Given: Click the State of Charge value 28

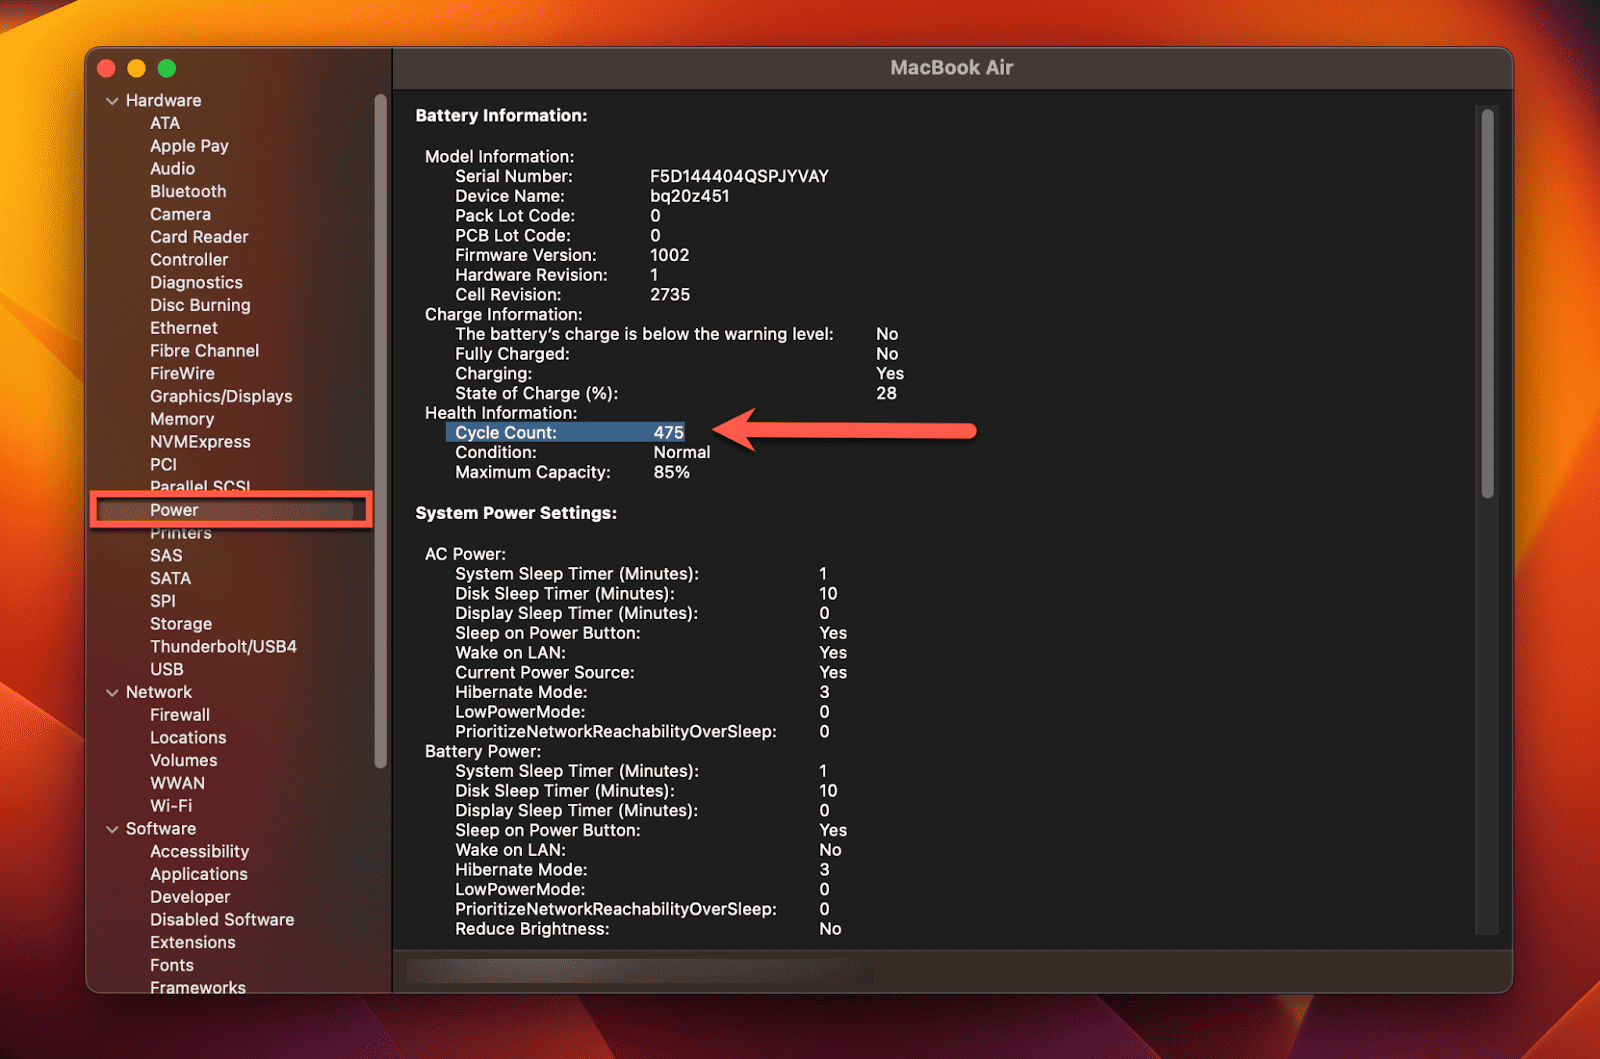Looking at the screenshot, I should click(x=886, y=393).
